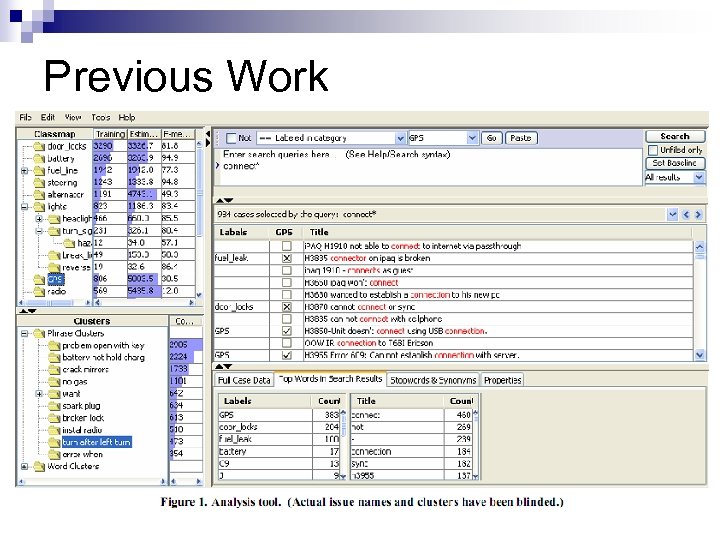720x540 pixels.
Task: Collapse the search query pane splitter arrows
Action: coord(225,200)
